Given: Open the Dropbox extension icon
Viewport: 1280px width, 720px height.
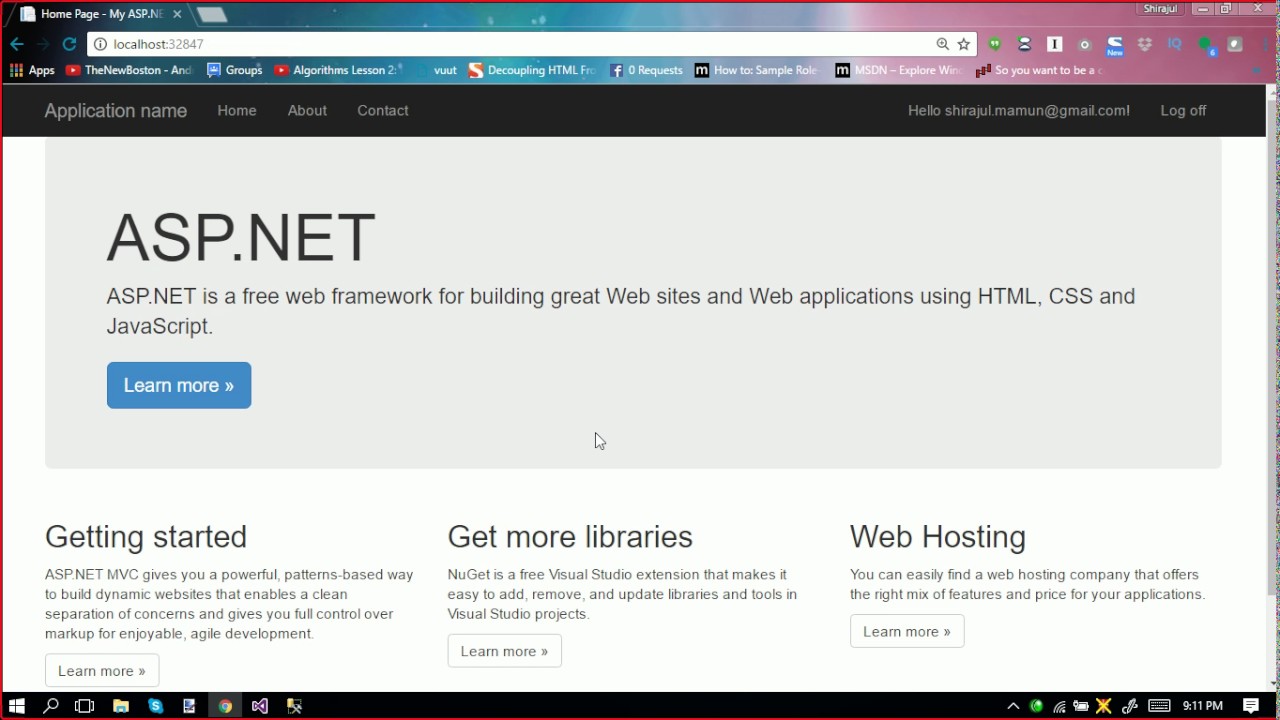Looking at the screenshot, I should [x=1145, y=44].
